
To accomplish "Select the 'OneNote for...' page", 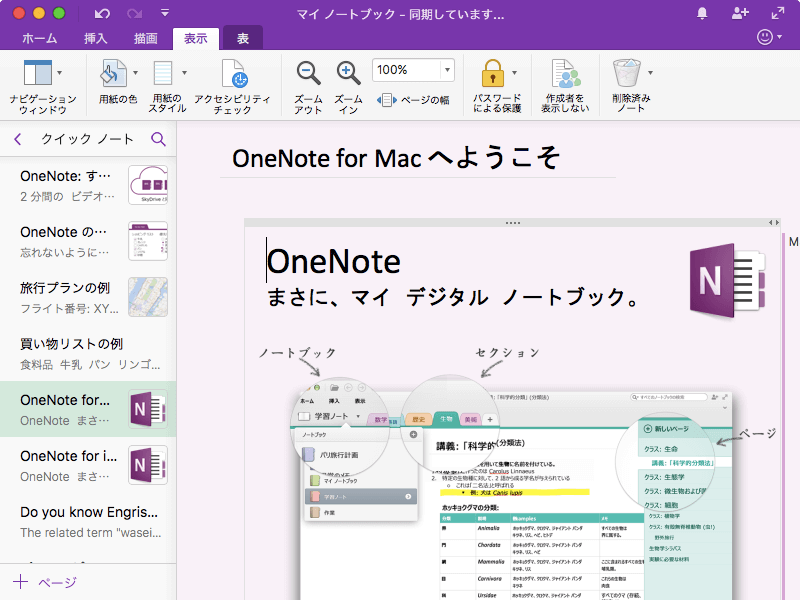I will (88, 409).
